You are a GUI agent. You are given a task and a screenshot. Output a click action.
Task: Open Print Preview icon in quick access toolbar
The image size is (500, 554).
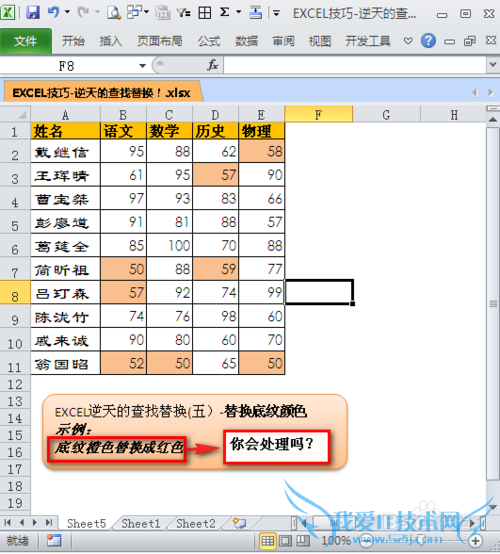click(x=114, y=13)
